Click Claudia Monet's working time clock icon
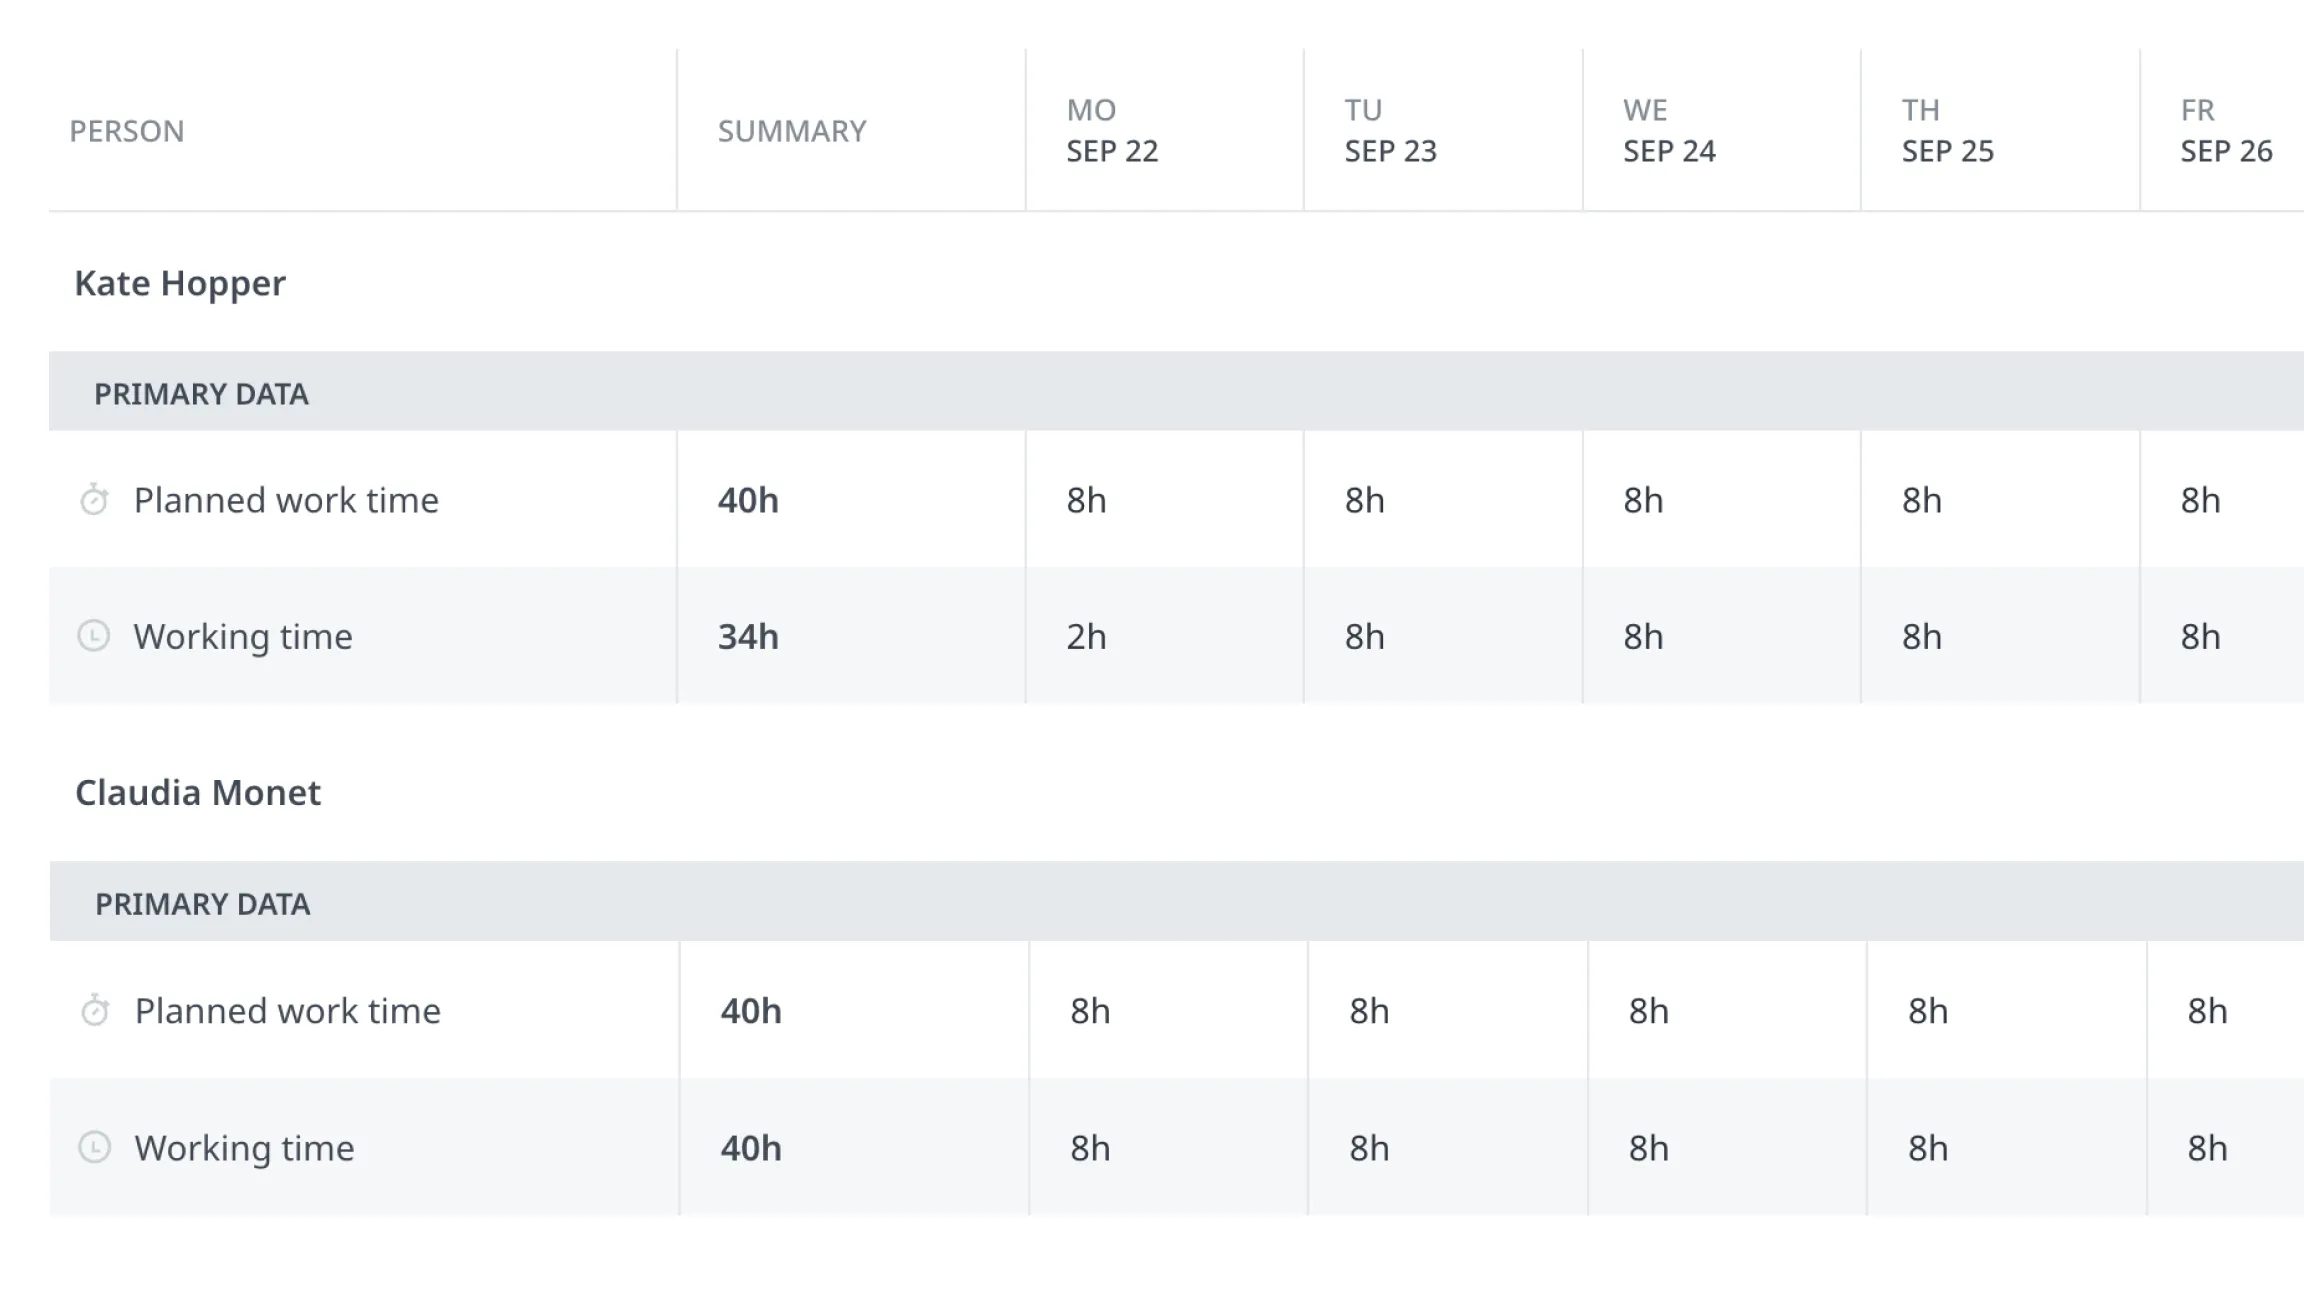This screenshot has width=2304, height=1296. (x=95, y=1147)
